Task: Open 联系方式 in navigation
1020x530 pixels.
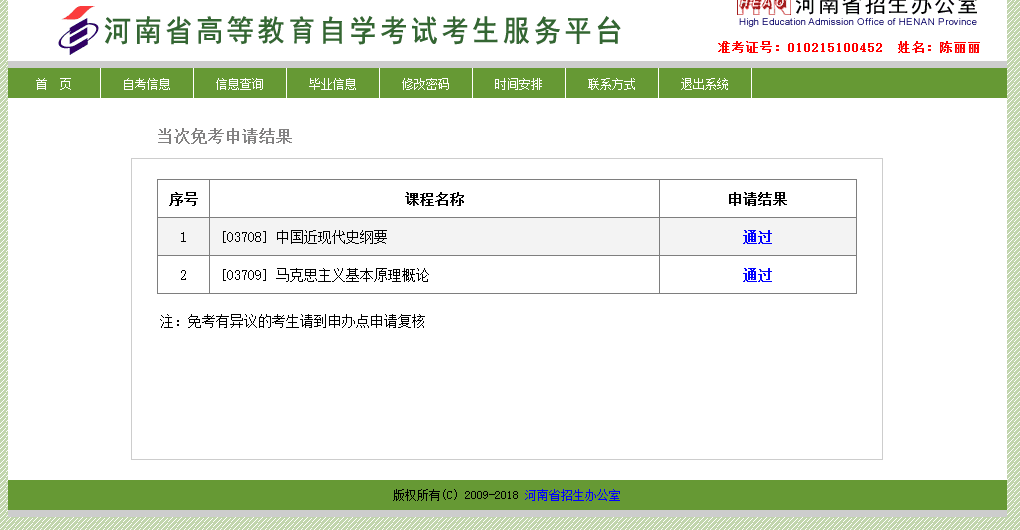Action: click(x=612, y=84)
